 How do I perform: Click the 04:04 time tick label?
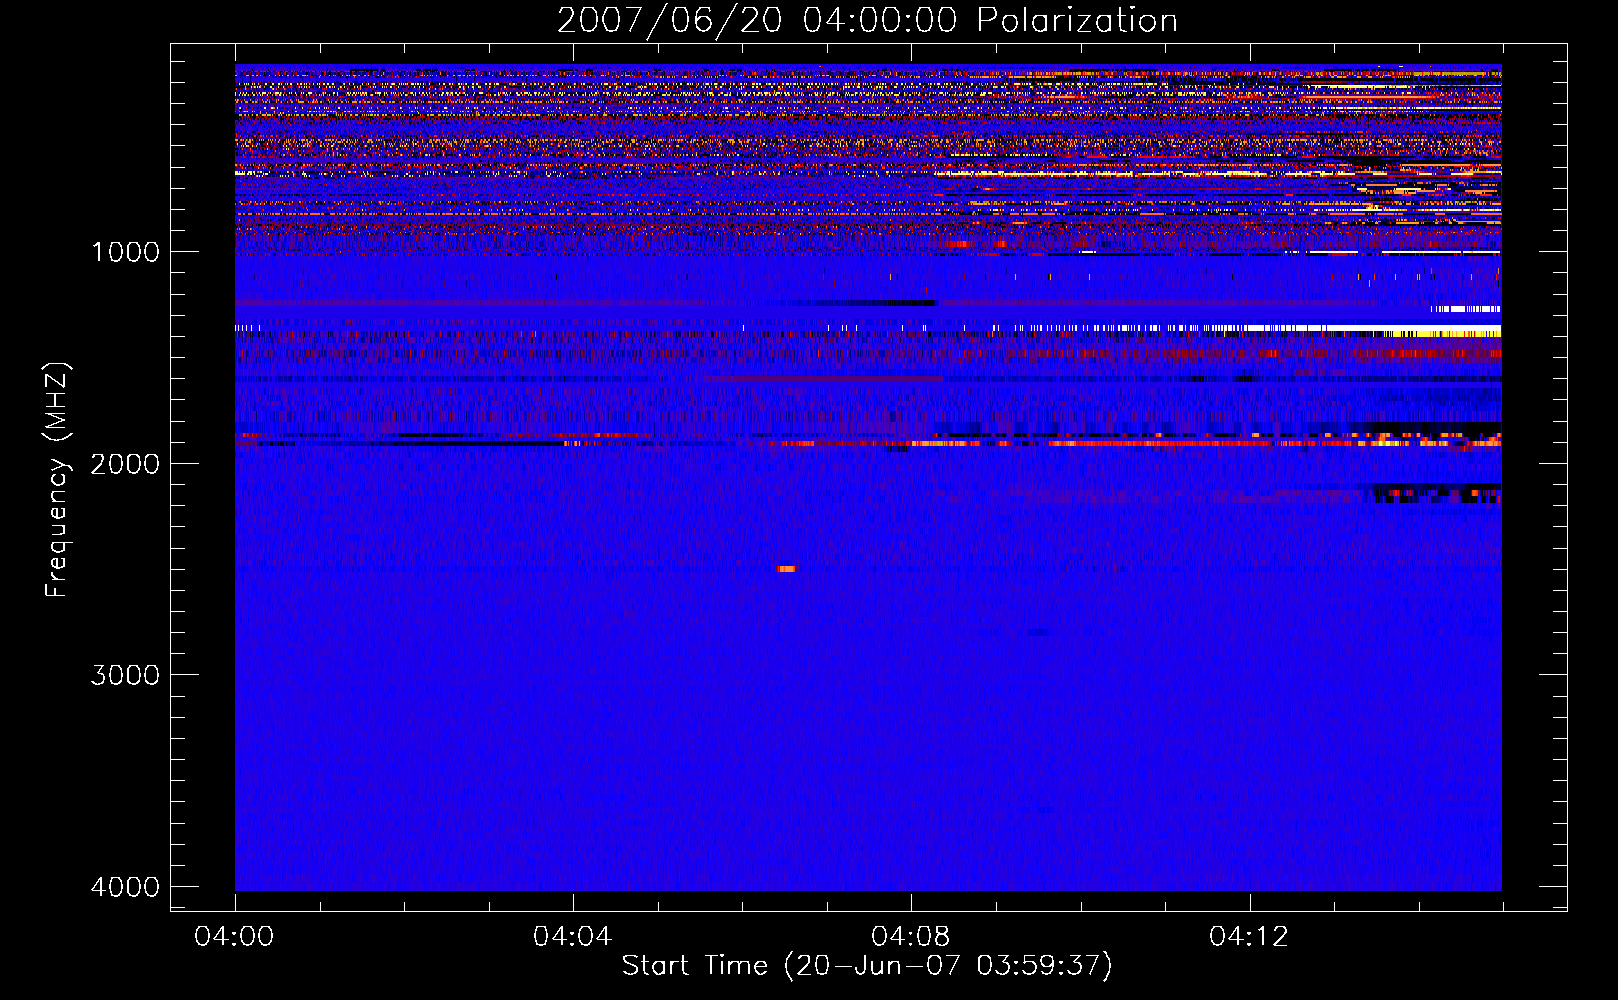572,936
